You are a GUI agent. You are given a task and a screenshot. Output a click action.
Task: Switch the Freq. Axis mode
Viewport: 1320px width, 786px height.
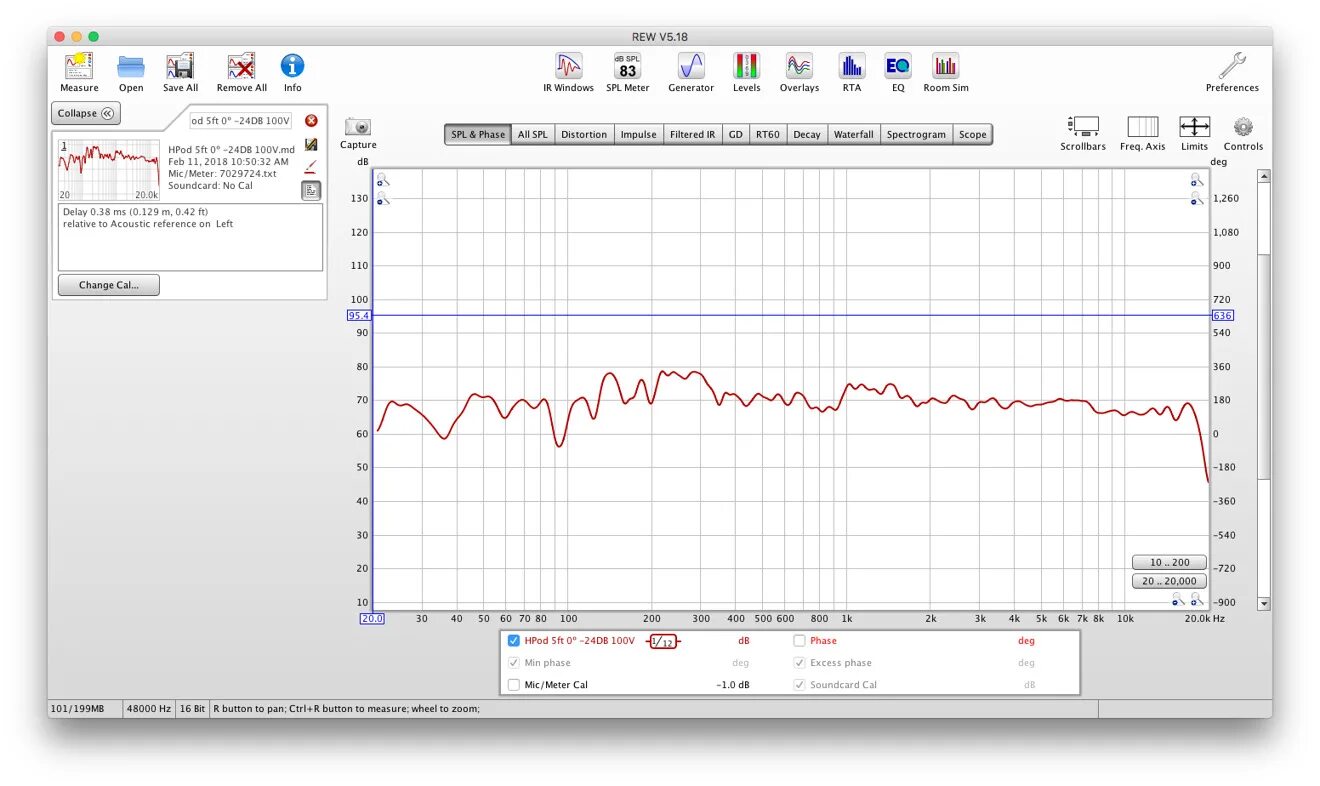pos(1142,133)
